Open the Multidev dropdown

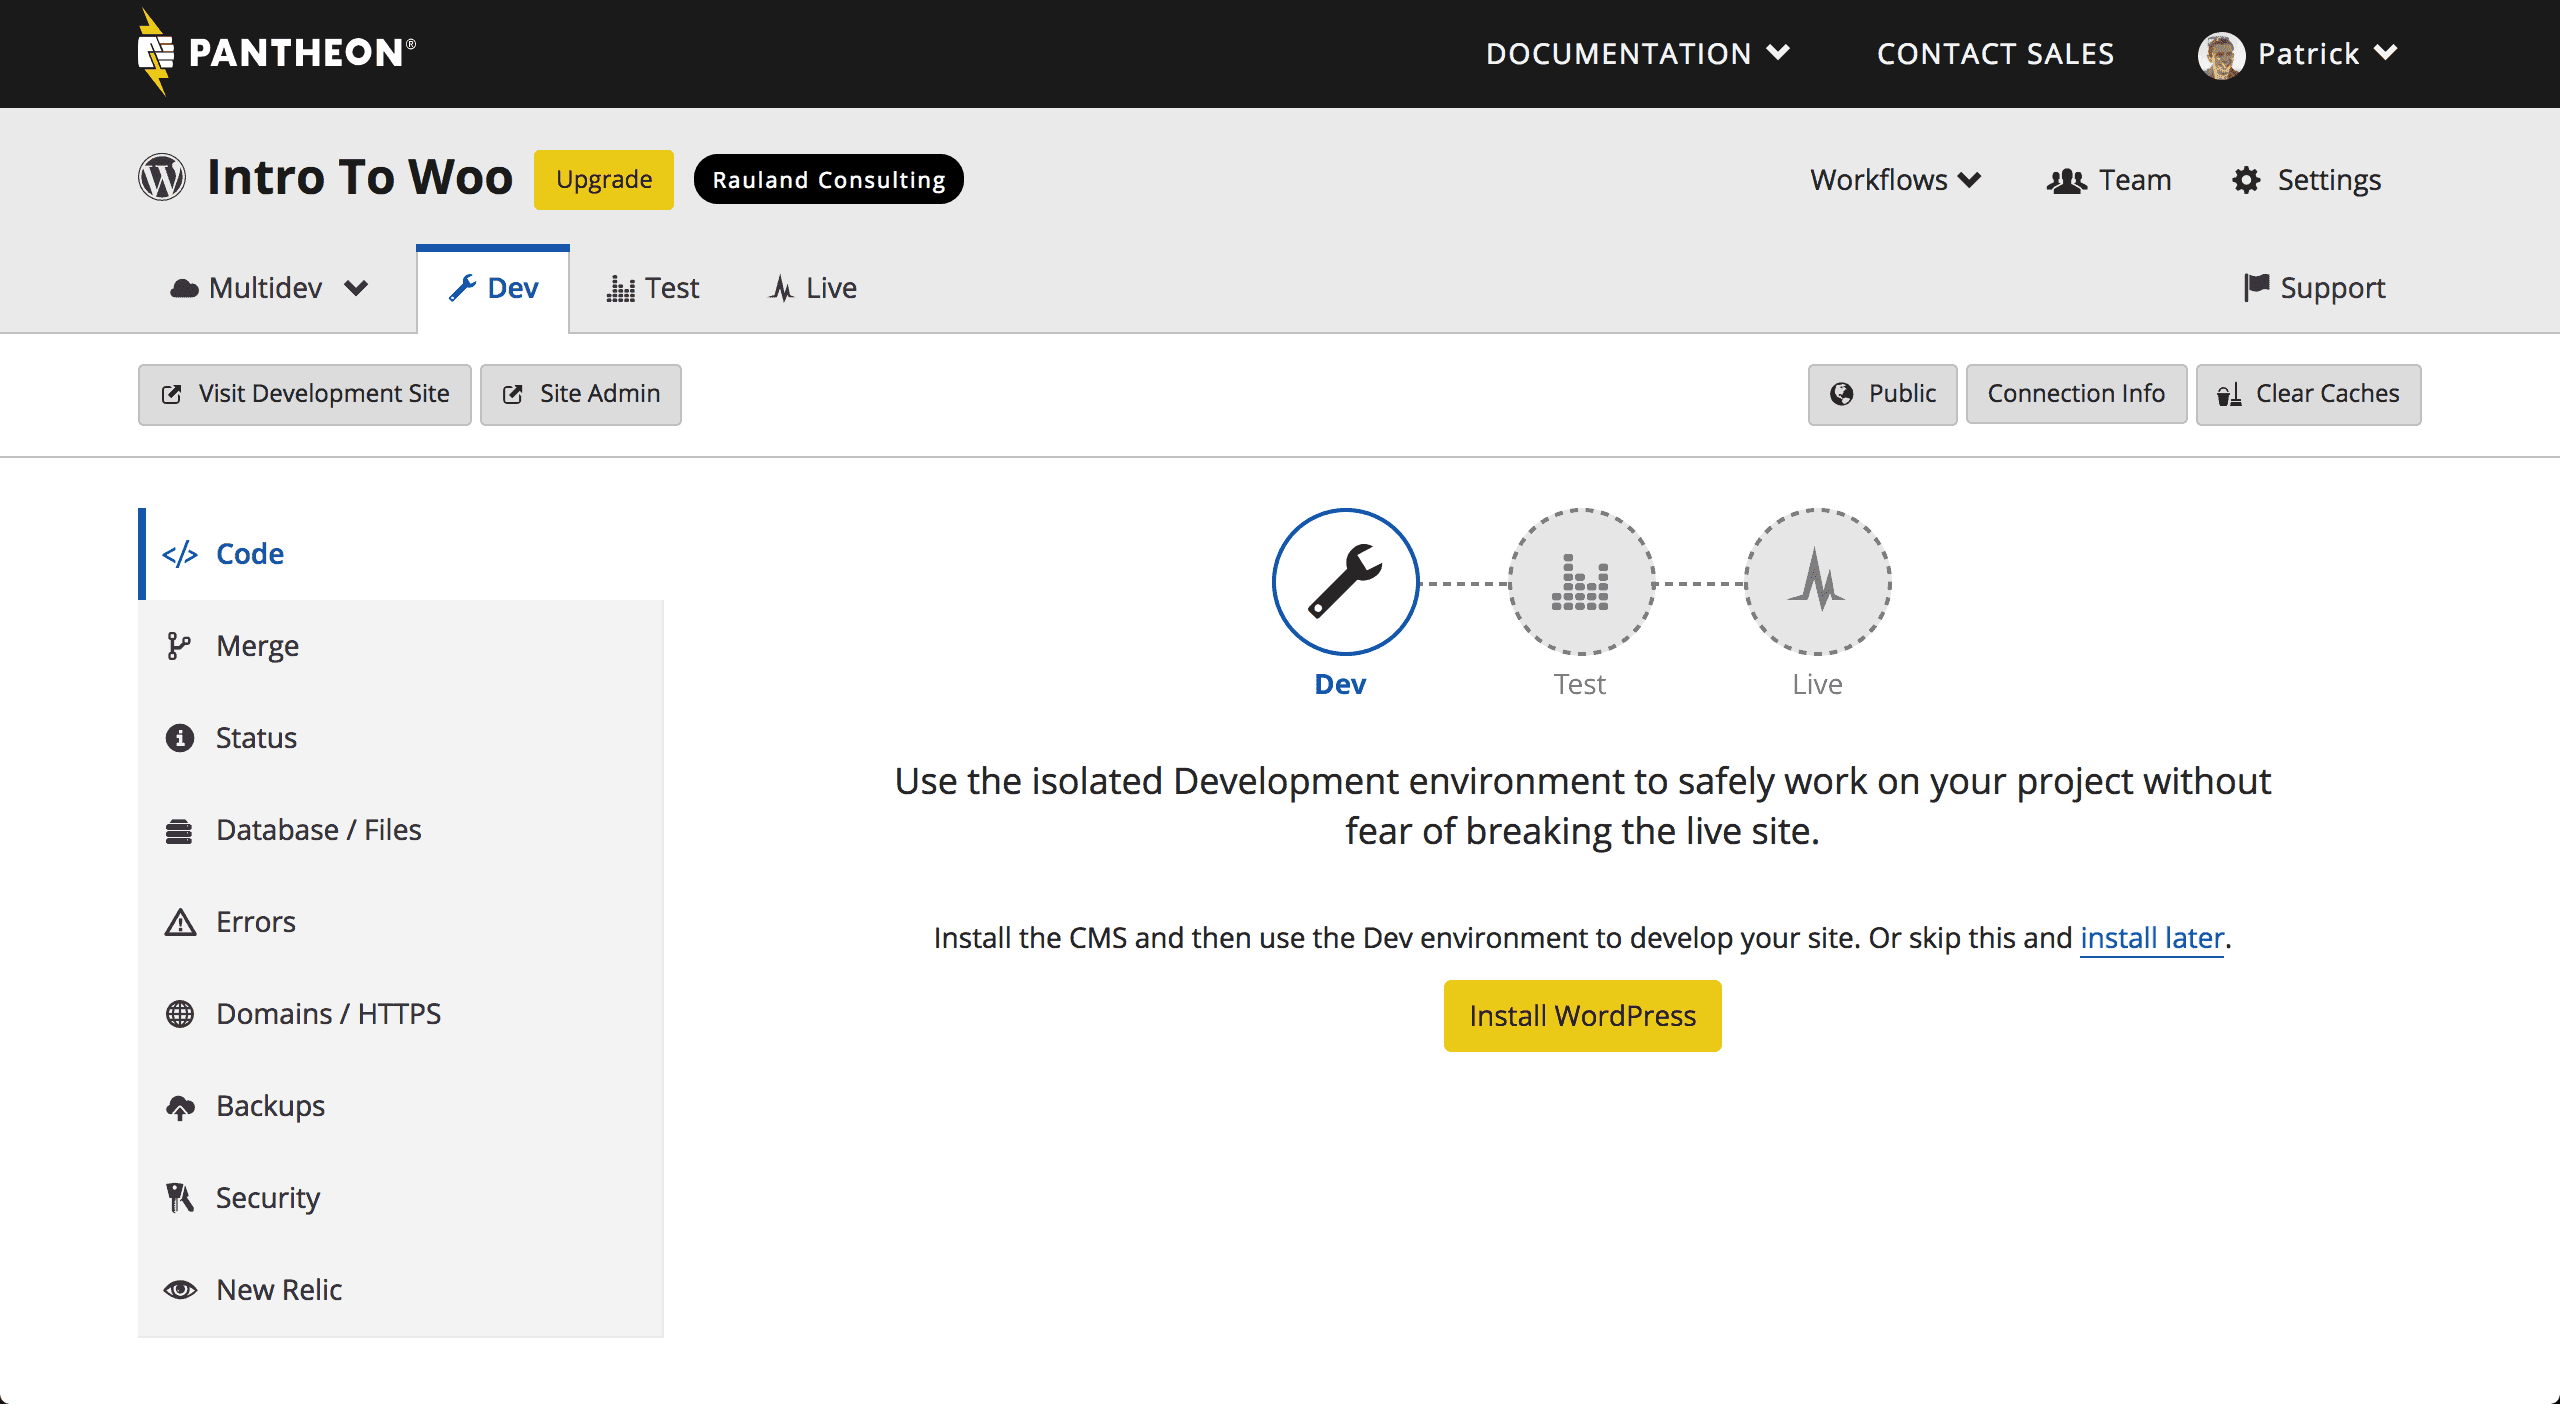267,288
